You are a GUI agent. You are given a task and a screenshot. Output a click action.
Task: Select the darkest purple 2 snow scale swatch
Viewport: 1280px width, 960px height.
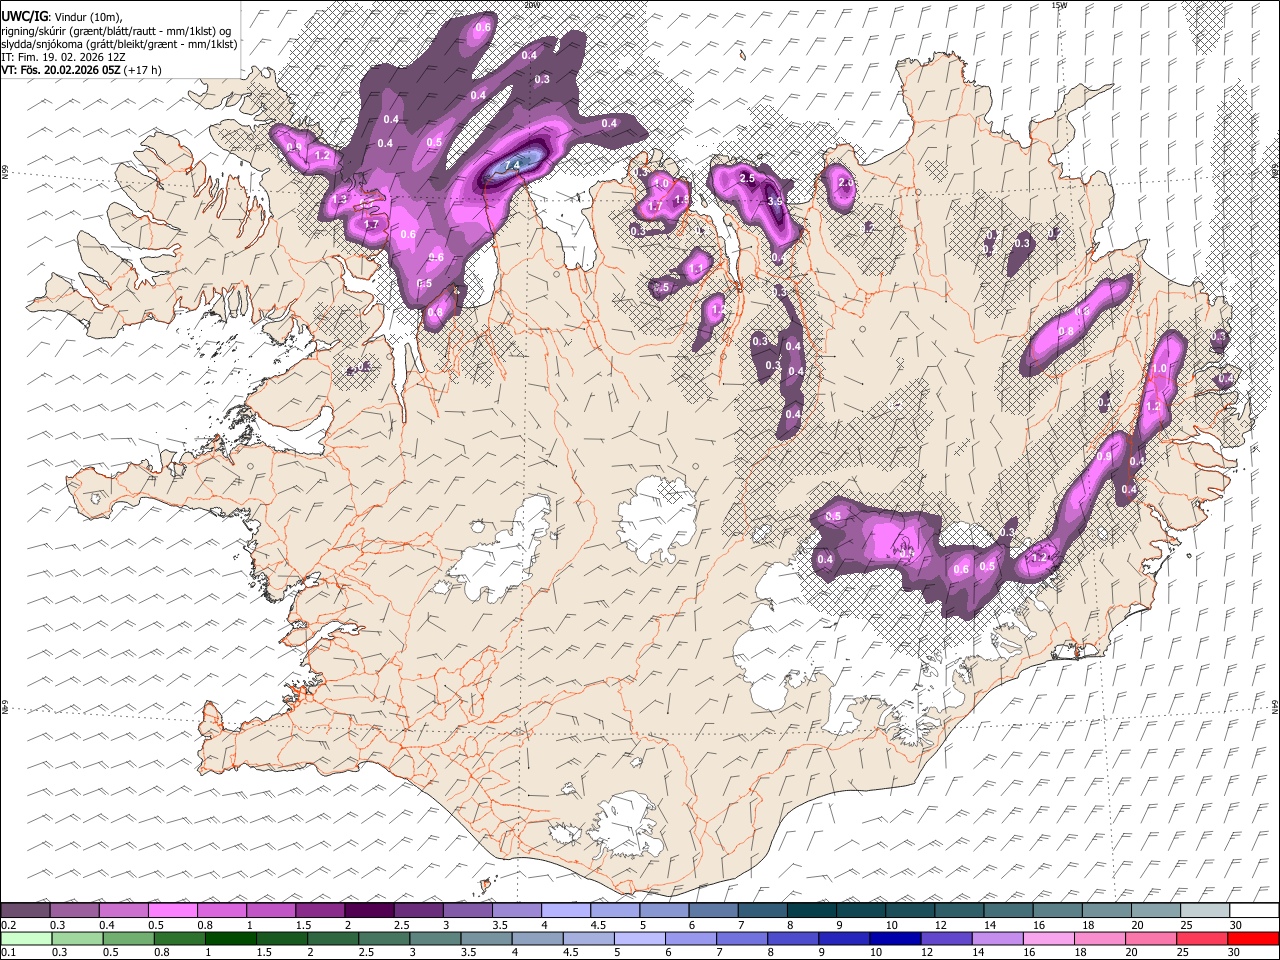pos(368,911)
